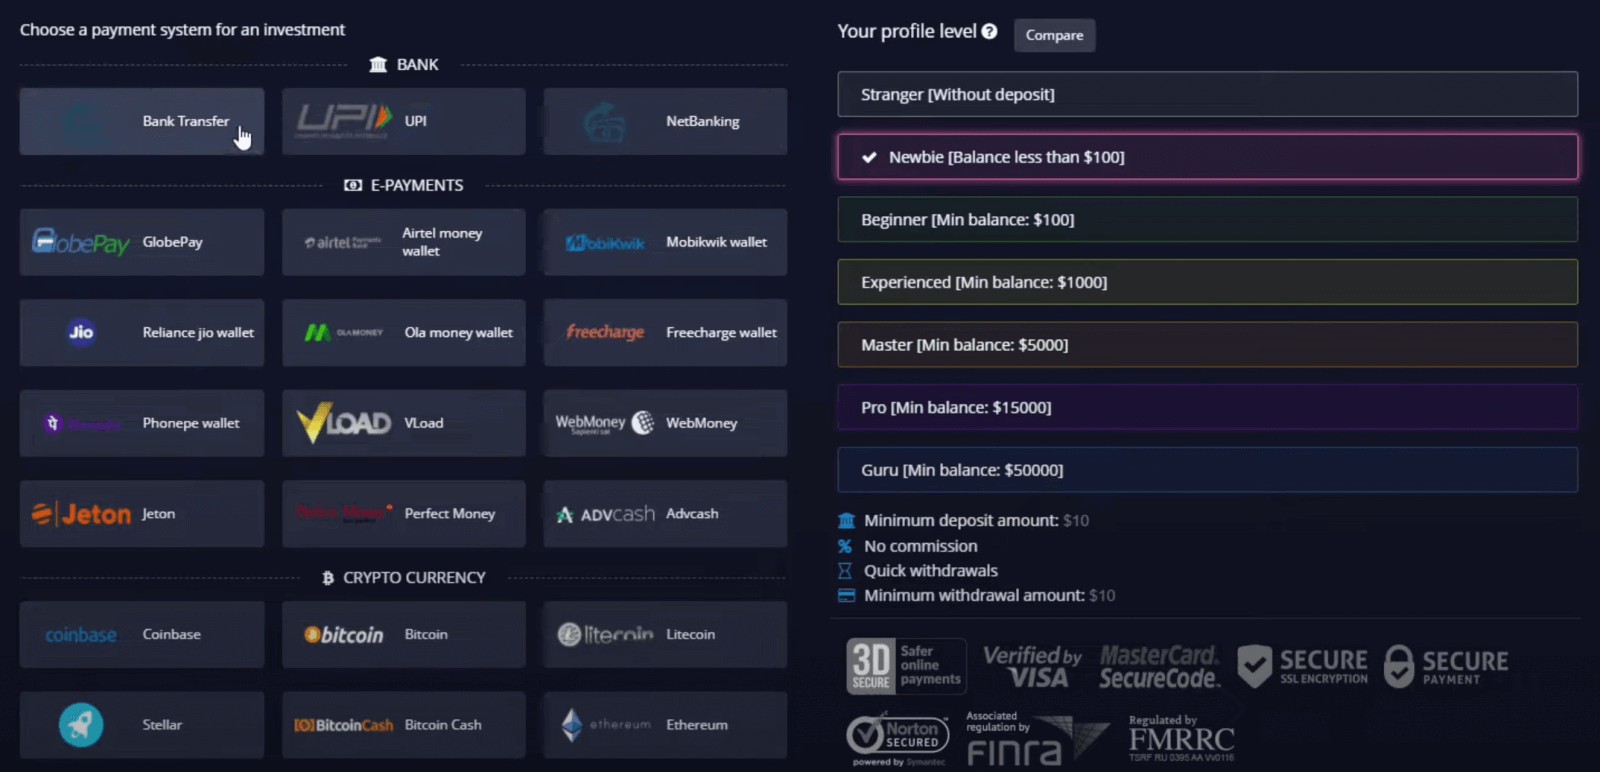Click the UPI logo icon
1600x772 pixels.
(343, 121)
